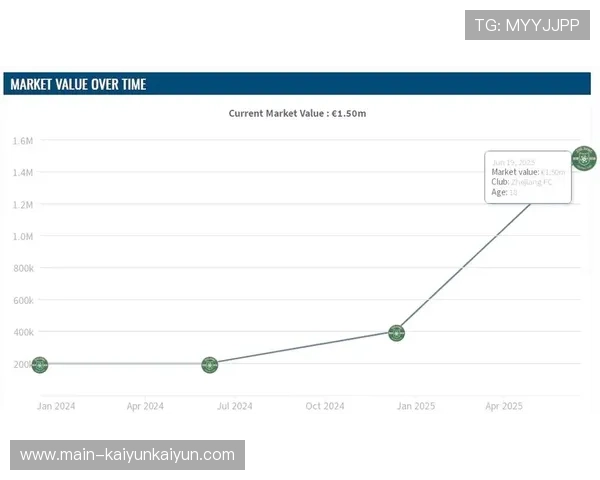Click the Oct 2024 x-axis label
Image resolution: width=600 pixels, height=480 pixels.
point(325,406)
